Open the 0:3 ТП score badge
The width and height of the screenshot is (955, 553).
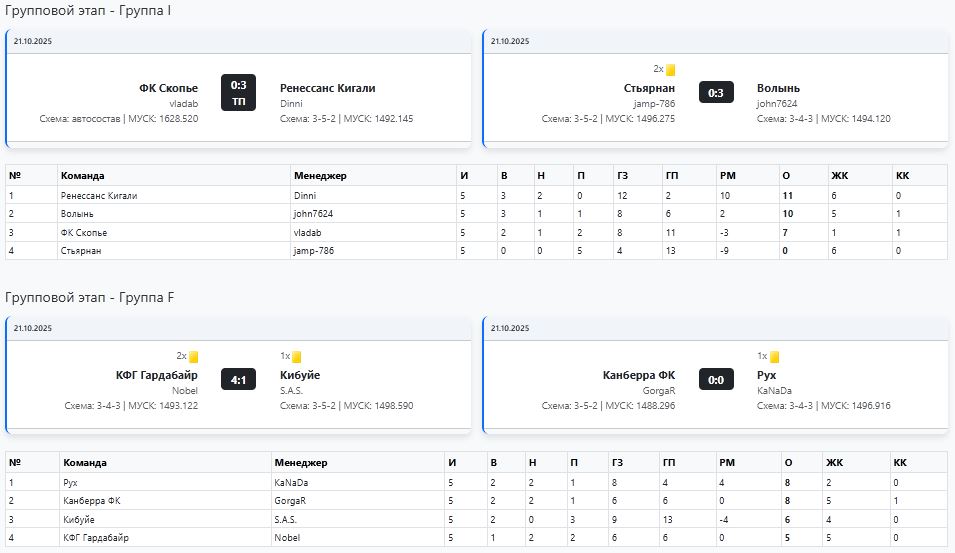[x=239, y=93]
